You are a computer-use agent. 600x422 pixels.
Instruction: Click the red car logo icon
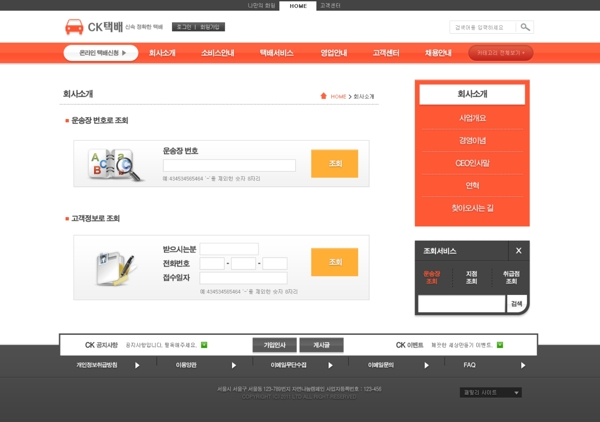pos(74,27)
